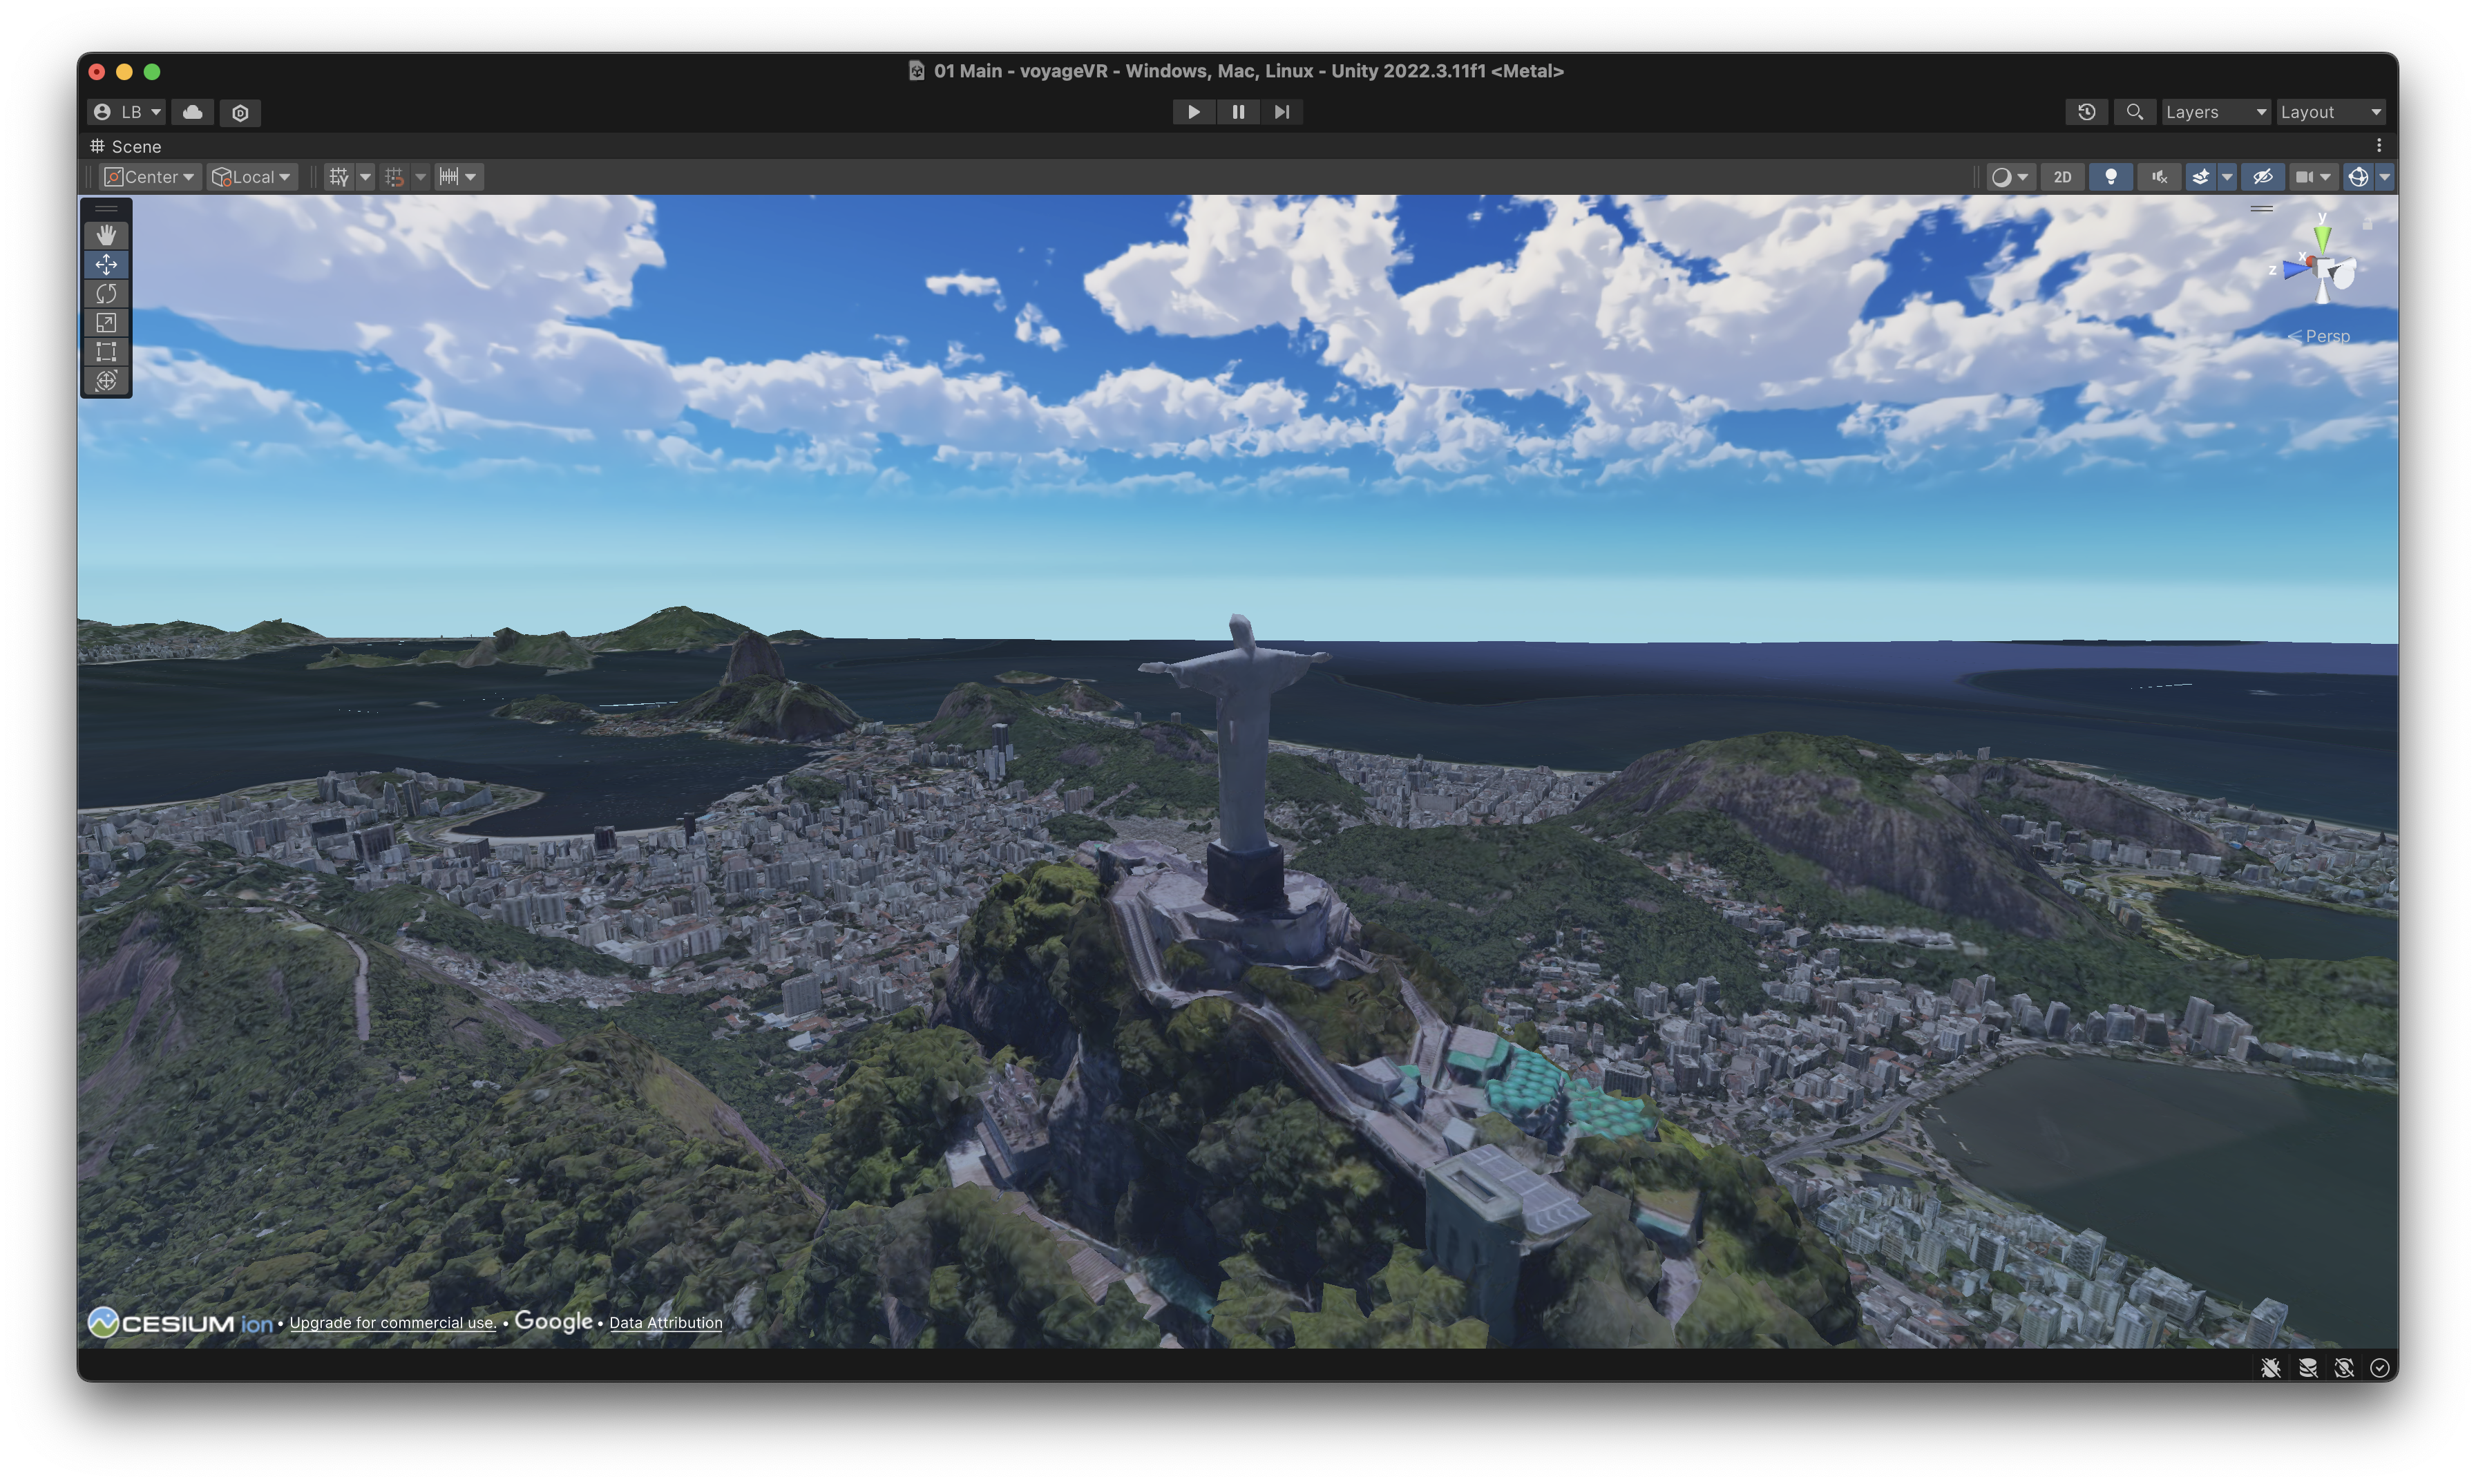Click the debugger bug icon in status bar
The height and width of the screenshot is (1484, 2476).
(x=2271, y=1367)
